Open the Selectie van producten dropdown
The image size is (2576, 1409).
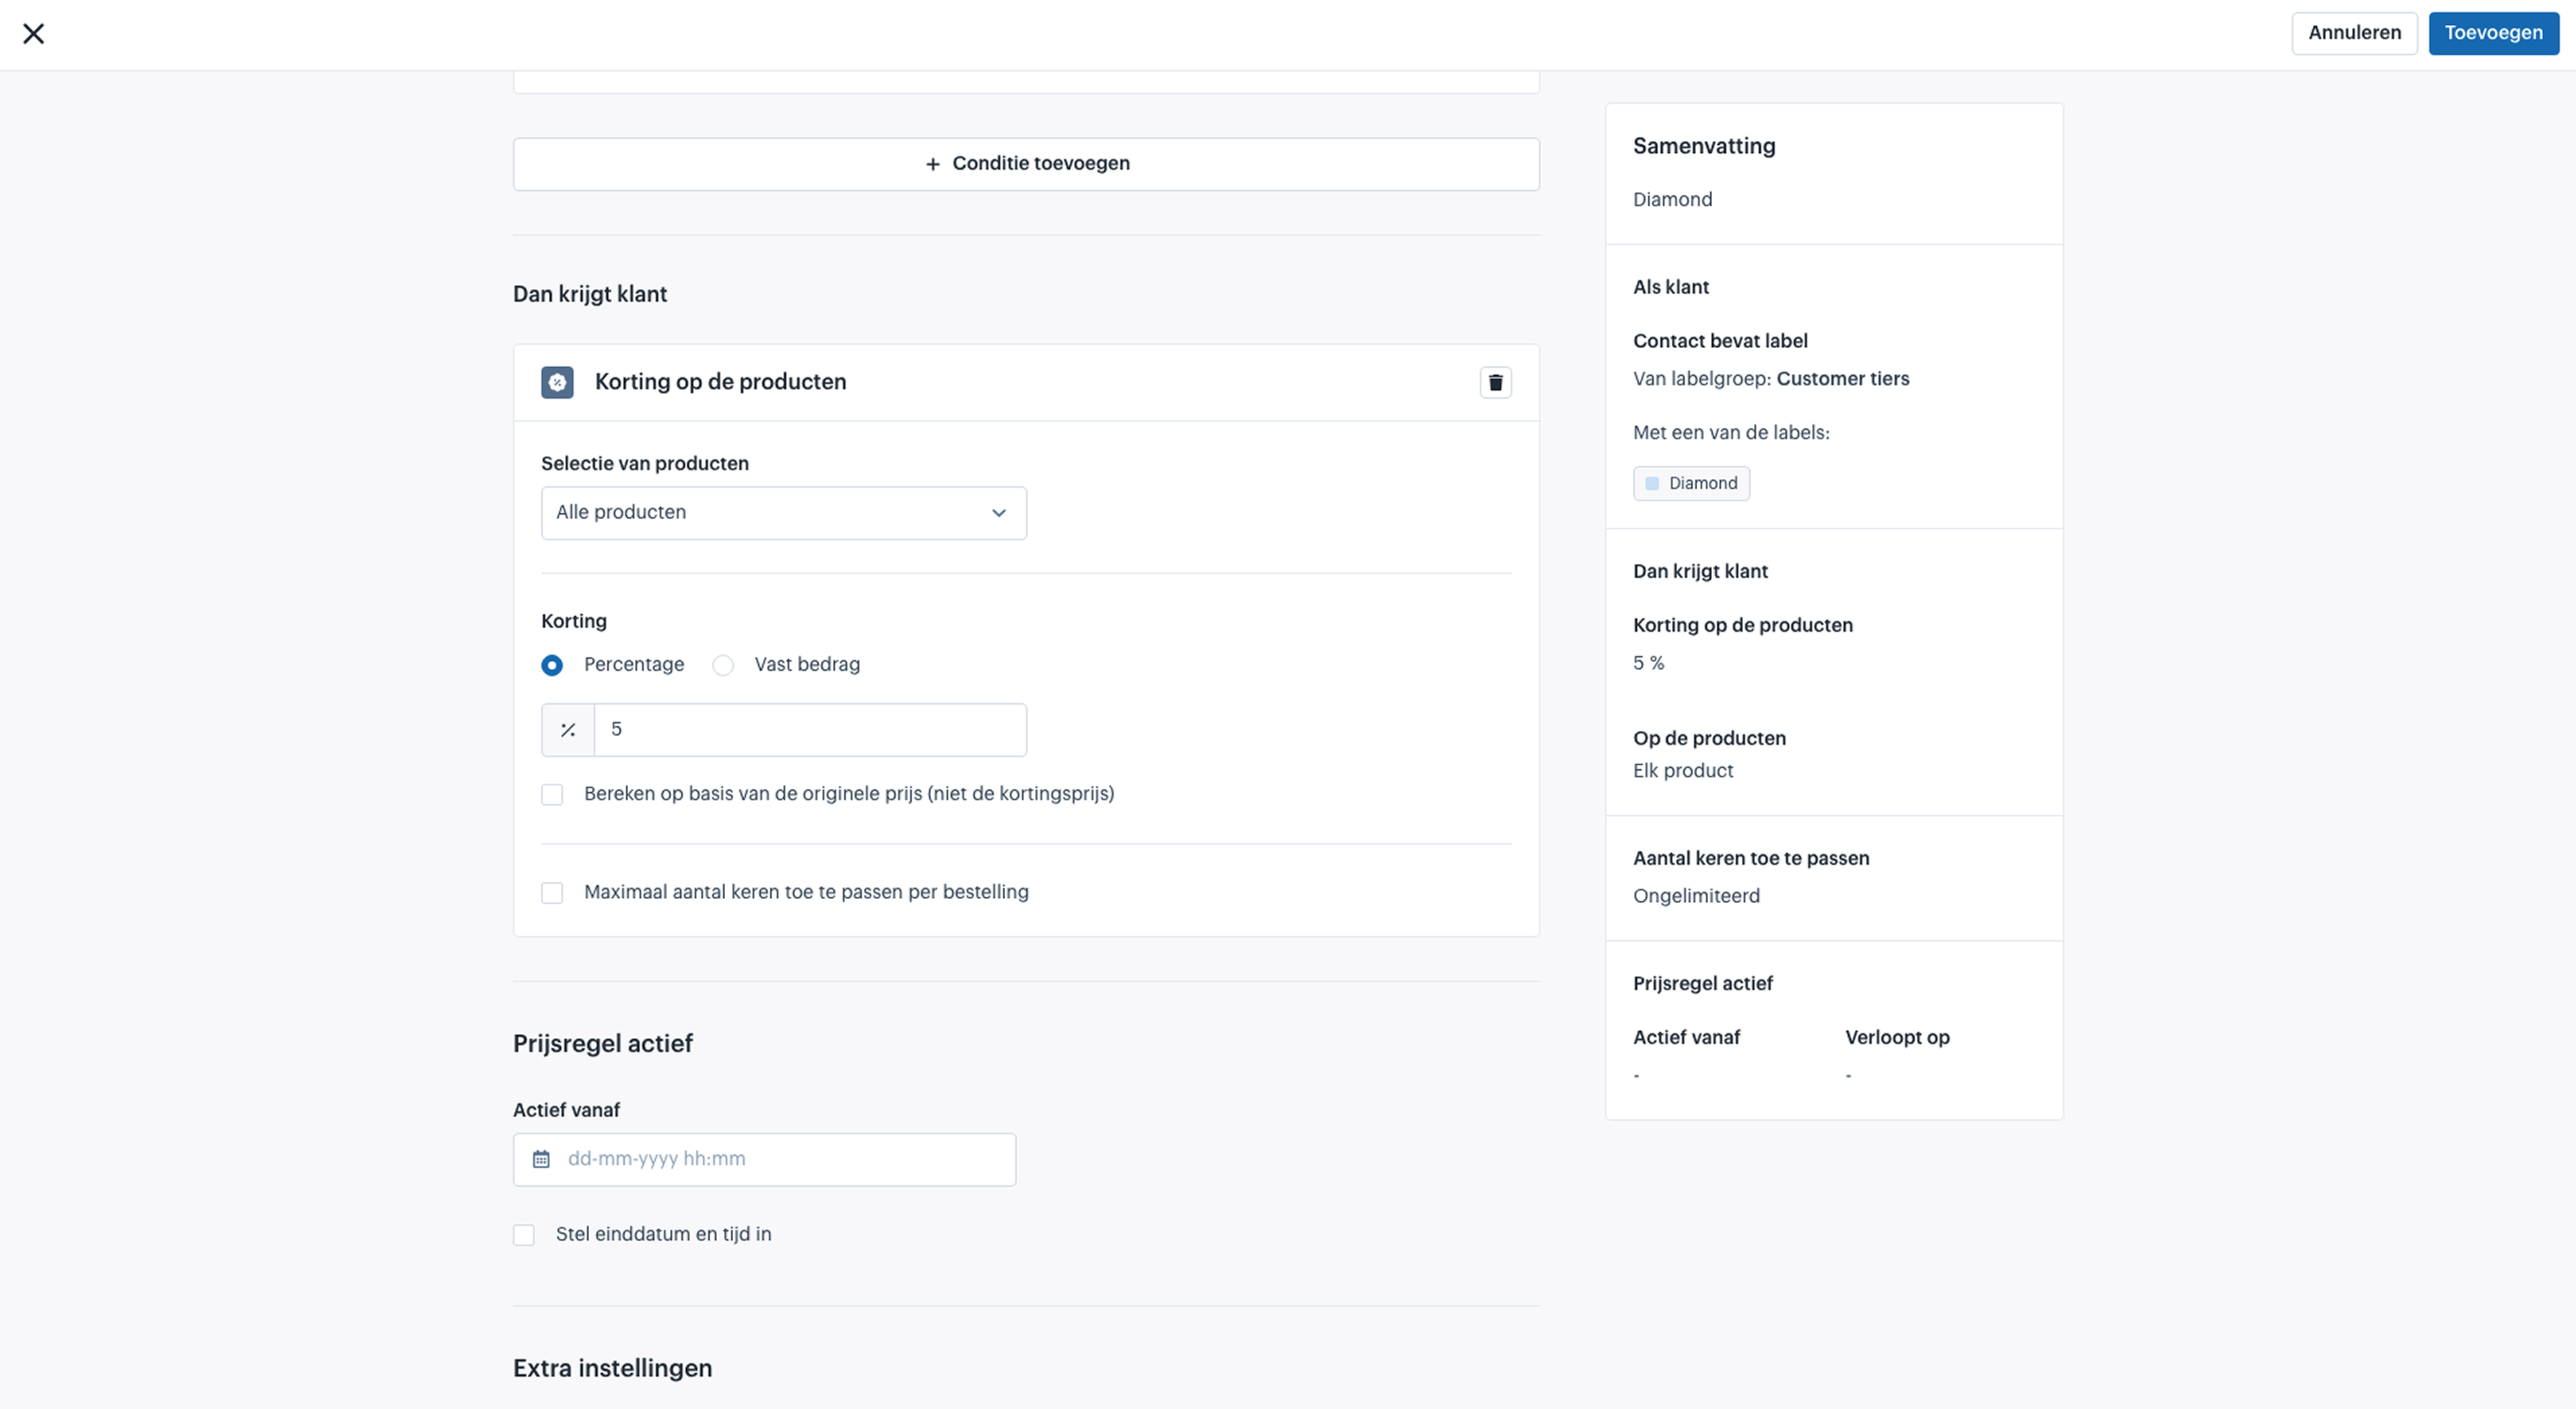[783, 513]
